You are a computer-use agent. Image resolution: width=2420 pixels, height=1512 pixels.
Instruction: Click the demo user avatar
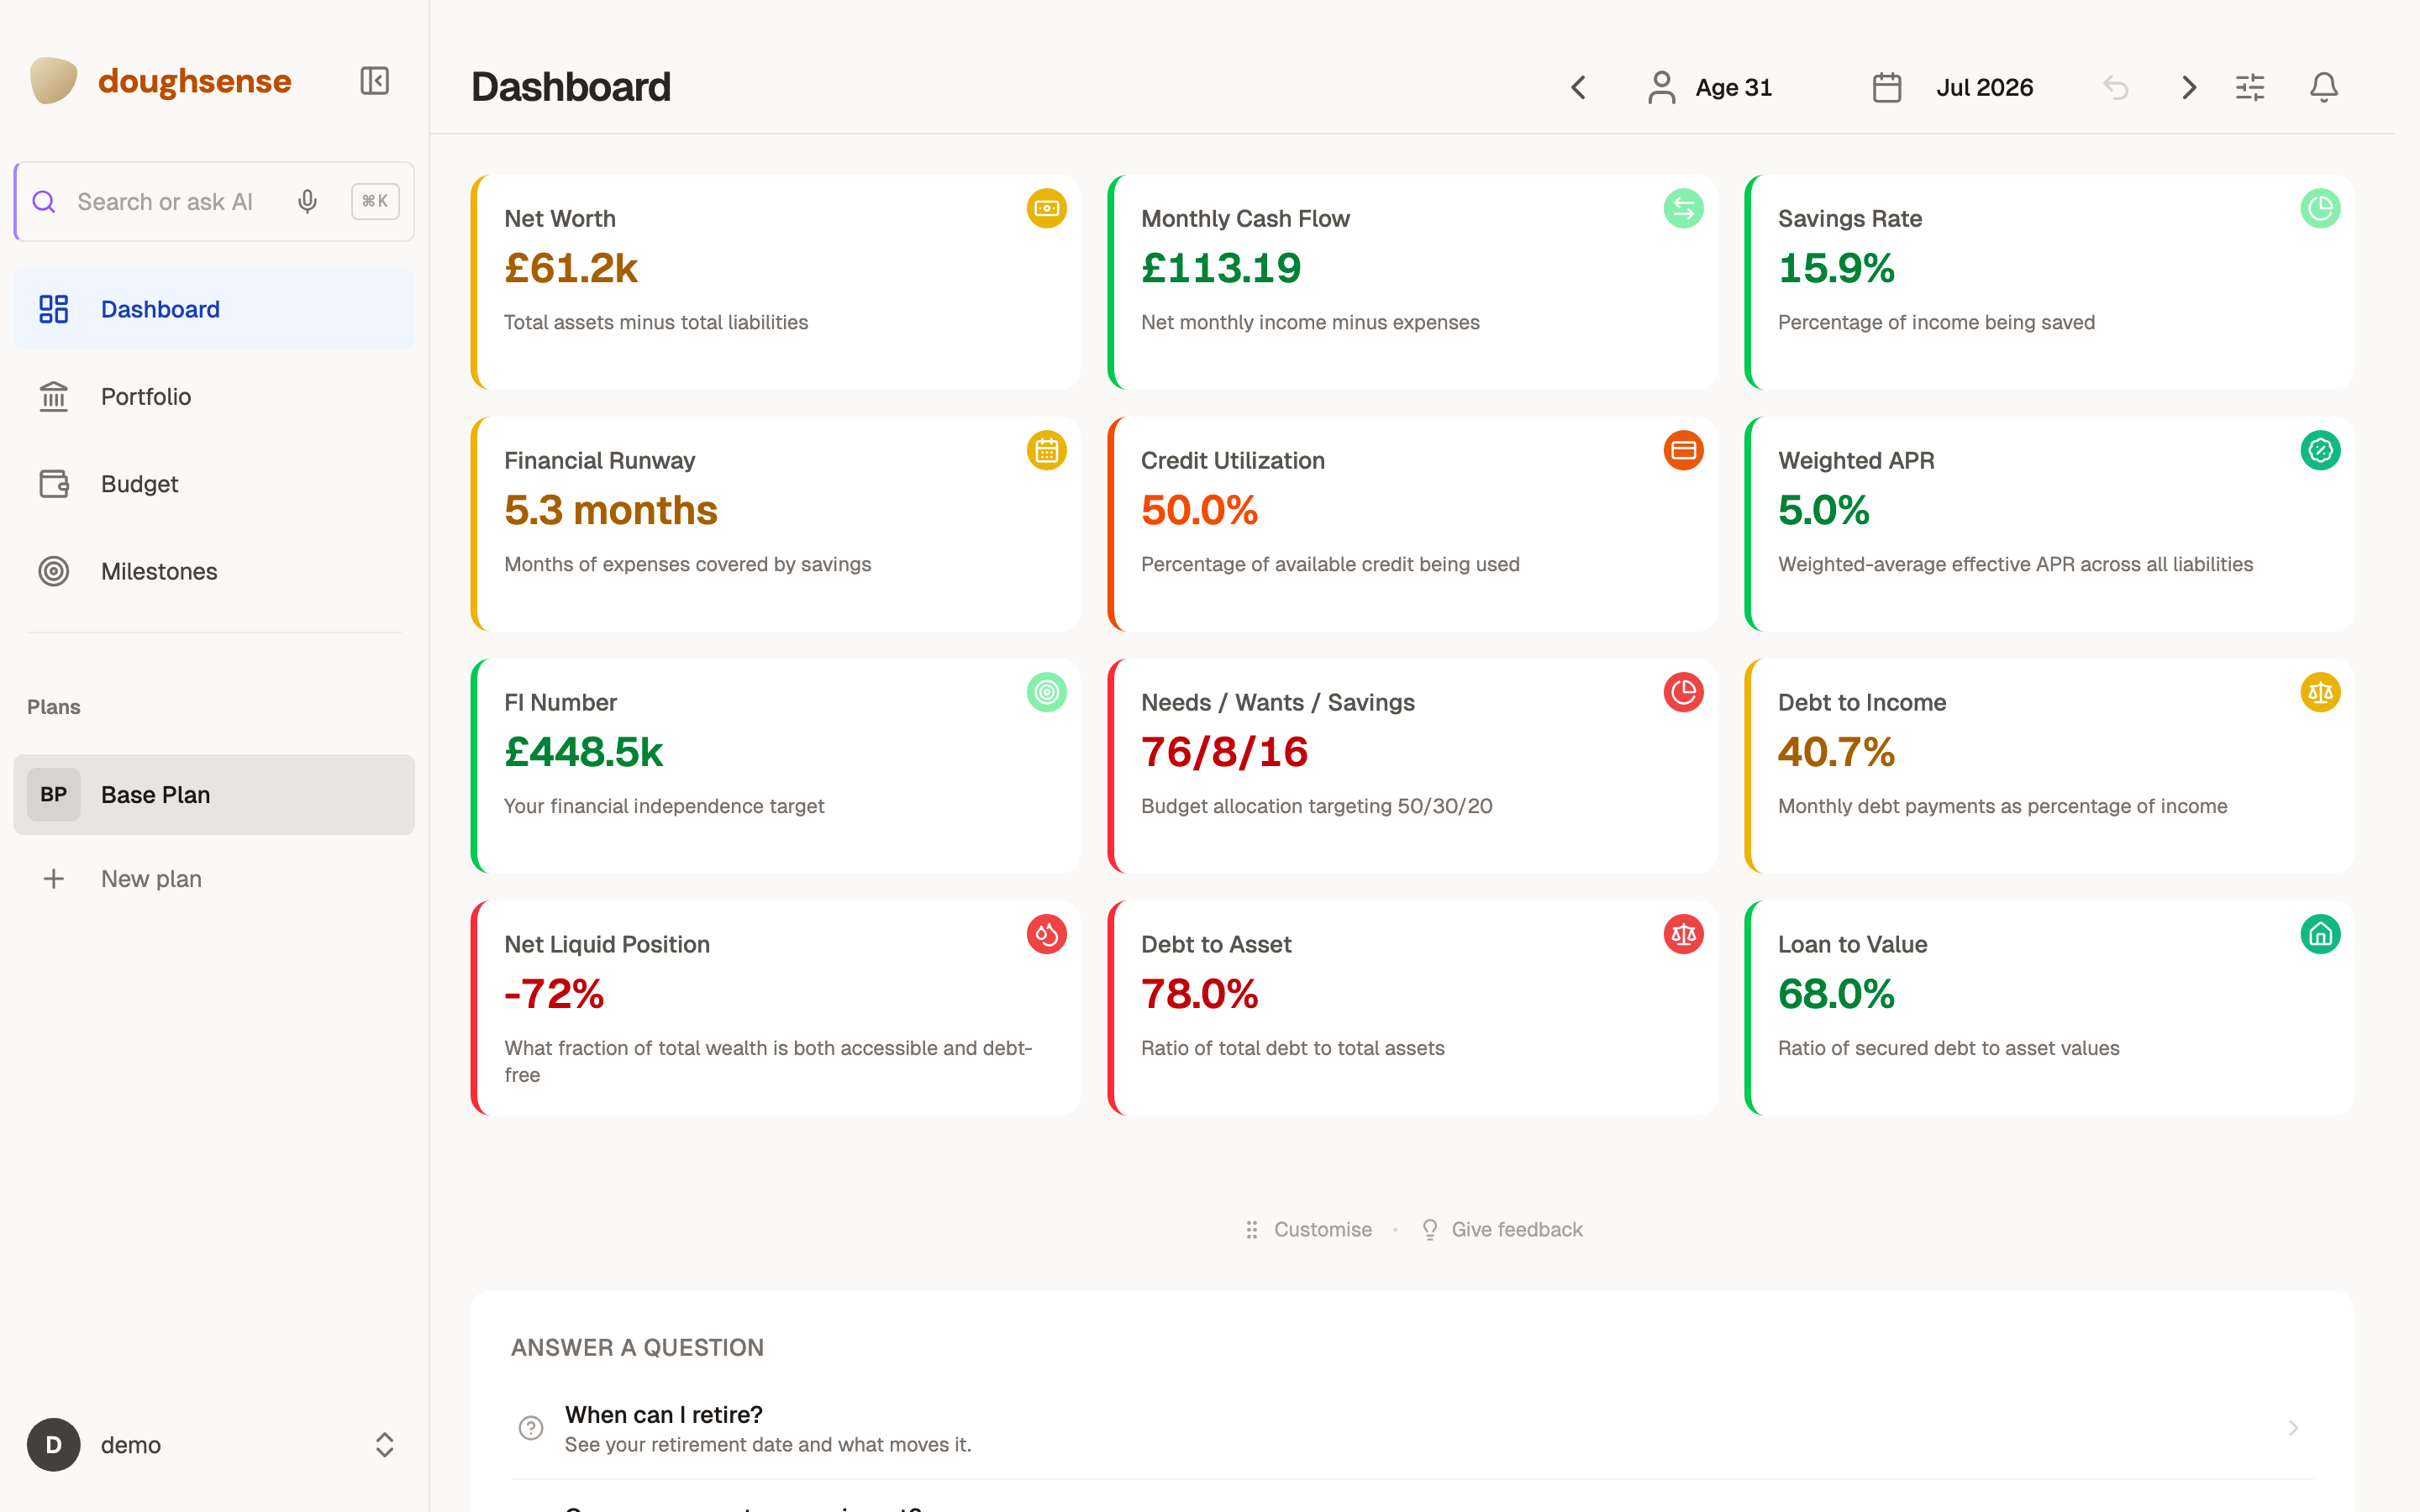54,1445
